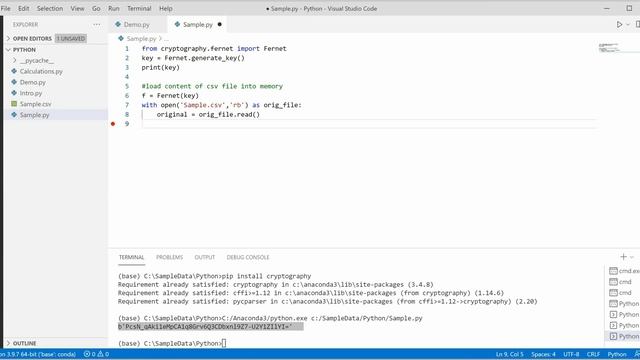Select Sample.py in the explorer tree

click(35, 115)
